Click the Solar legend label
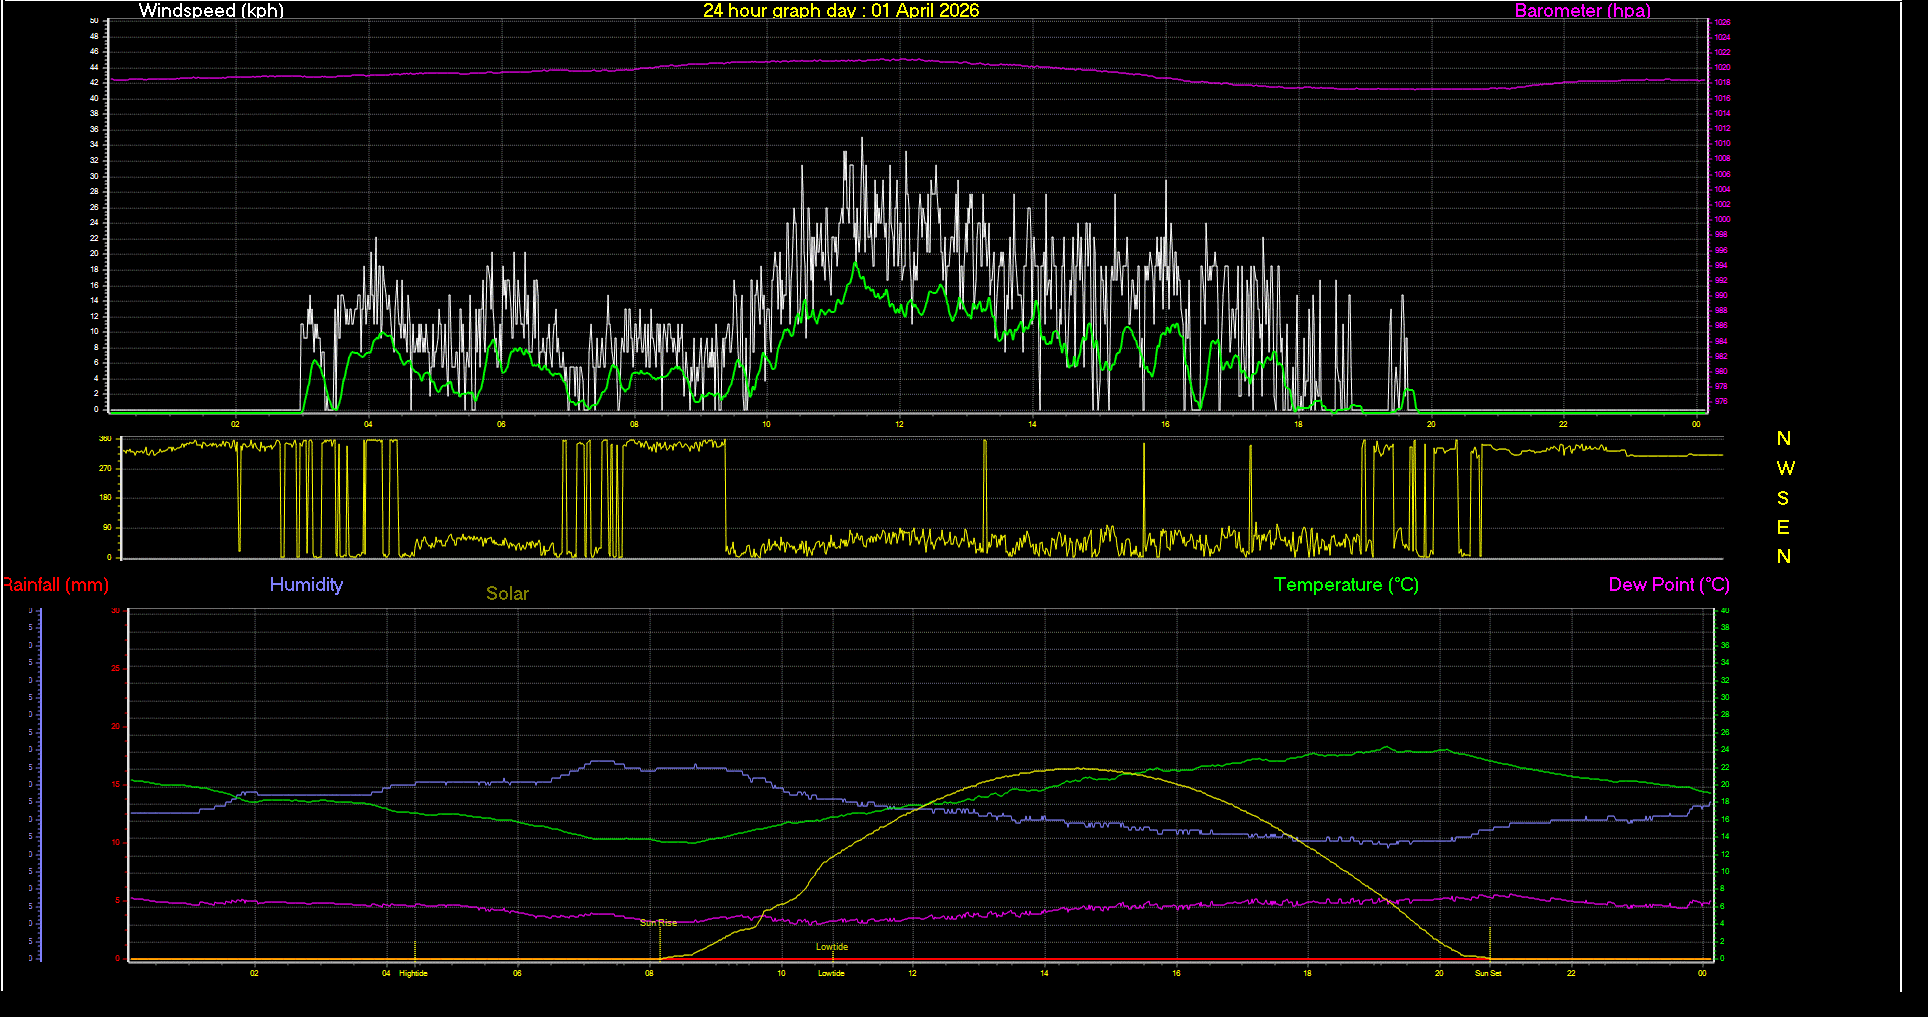Viewport: 1928px width, 1017px height. tap(507, 593)
